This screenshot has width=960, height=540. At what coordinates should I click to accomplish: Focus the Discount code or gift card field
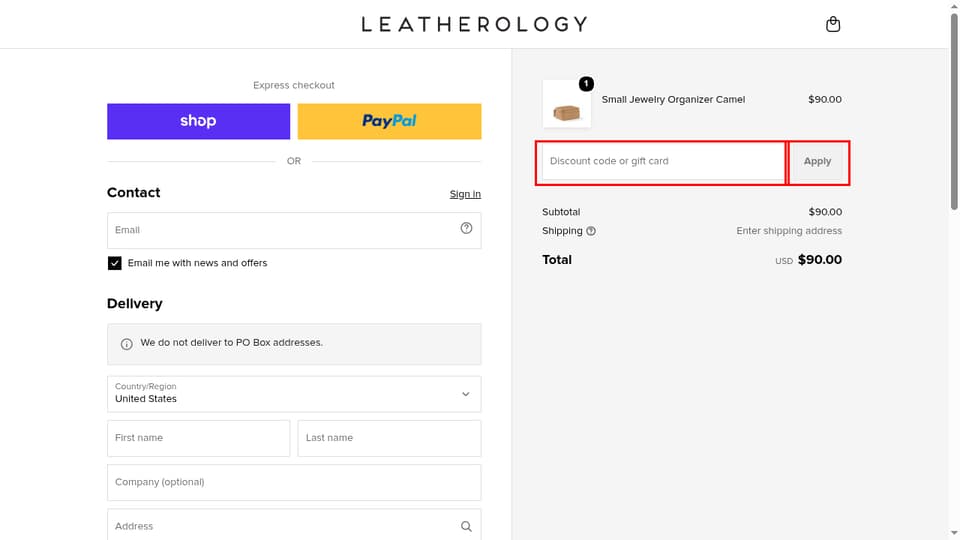(663, 162)
